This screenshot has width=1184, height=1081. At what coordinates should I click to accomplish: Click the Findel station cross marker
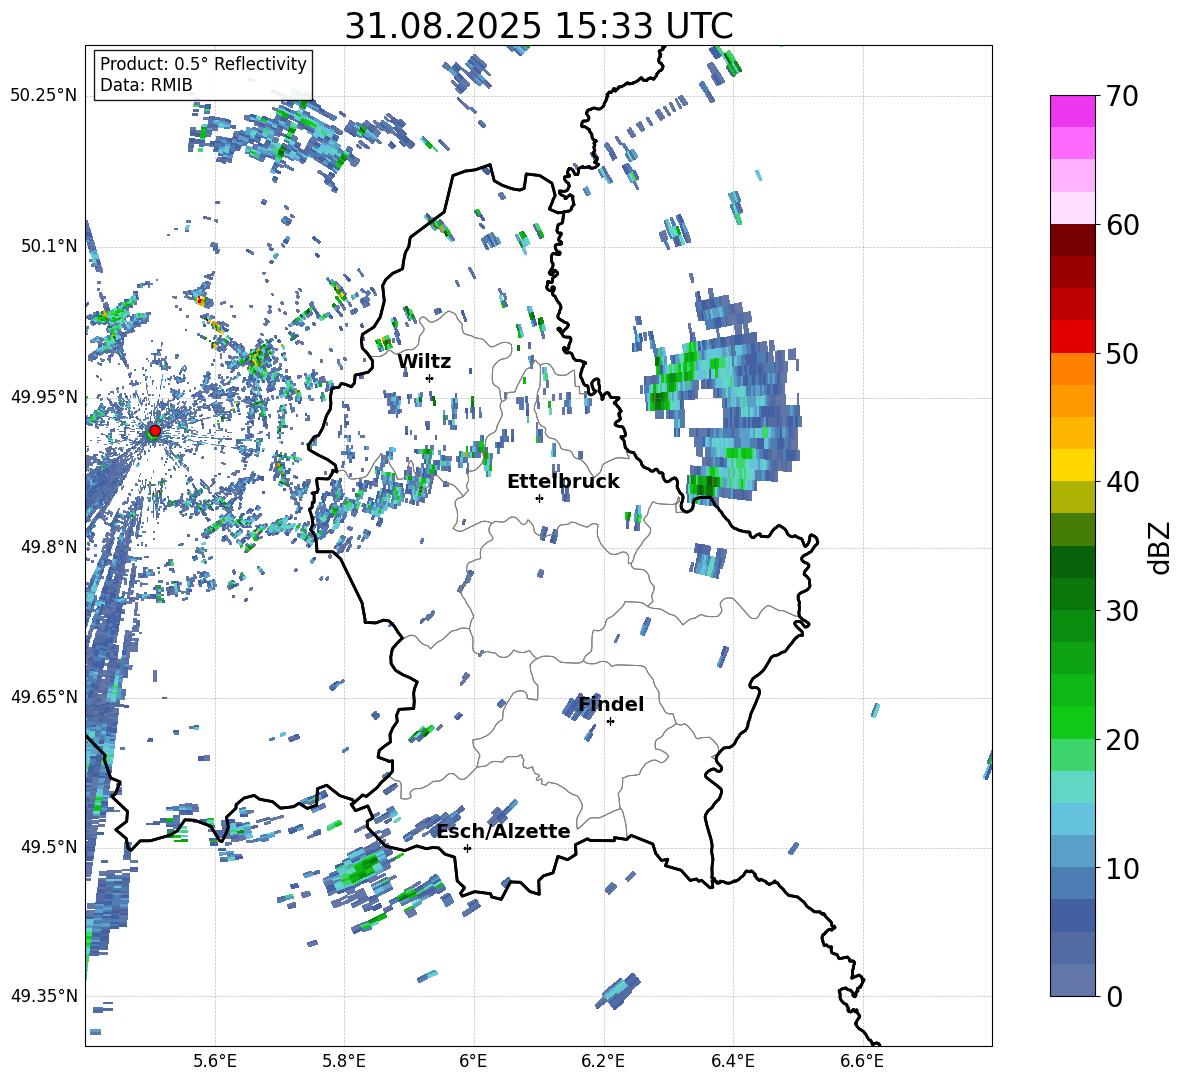point(611,722)
